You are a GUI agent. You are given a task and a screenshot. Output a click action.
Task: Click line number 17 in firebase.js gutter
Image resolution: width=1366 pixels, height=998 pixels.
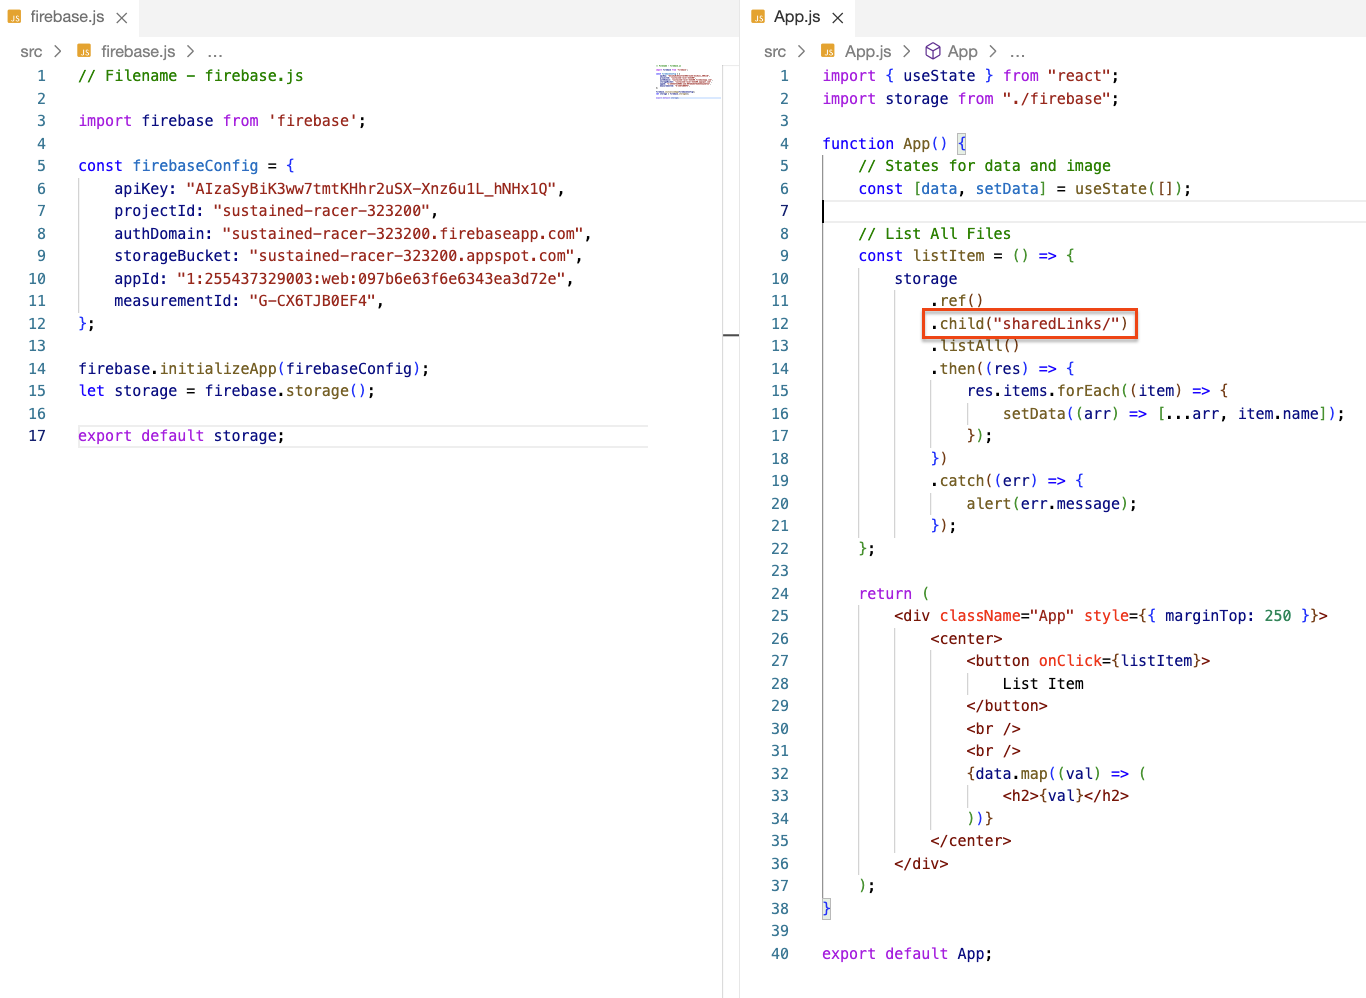37,436
